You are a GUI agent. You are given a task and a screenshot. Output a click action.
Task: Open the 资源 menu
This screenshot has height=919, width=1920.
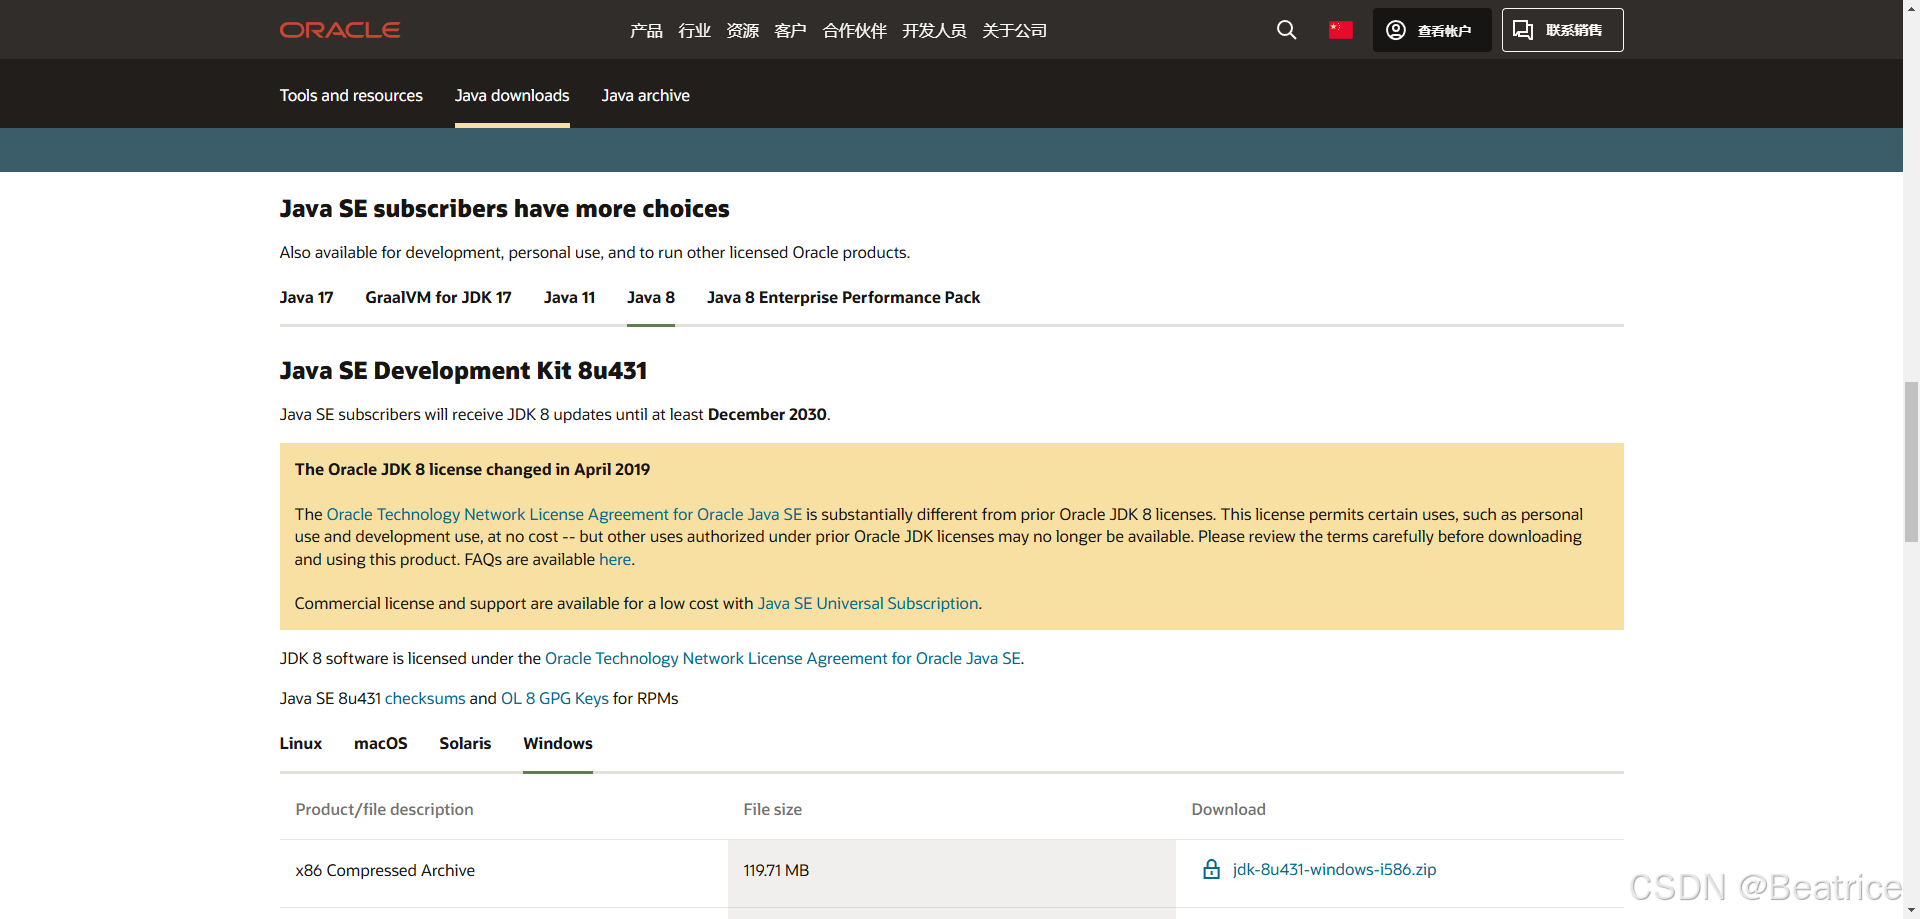click(742, 31)
